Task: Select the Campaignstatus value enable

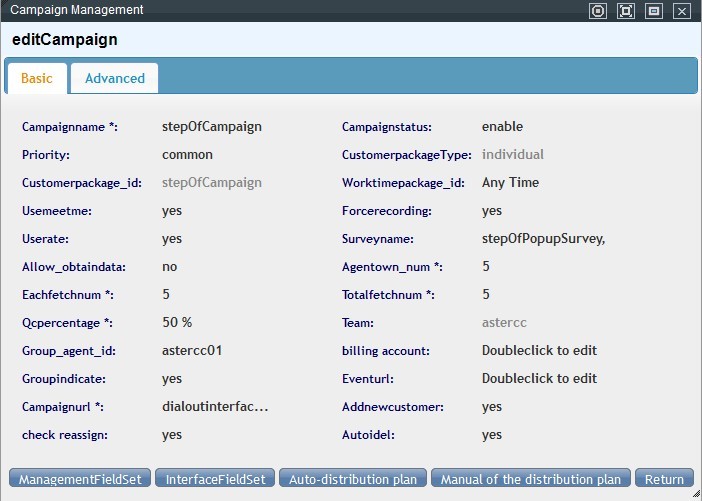Action: [502, 127]
